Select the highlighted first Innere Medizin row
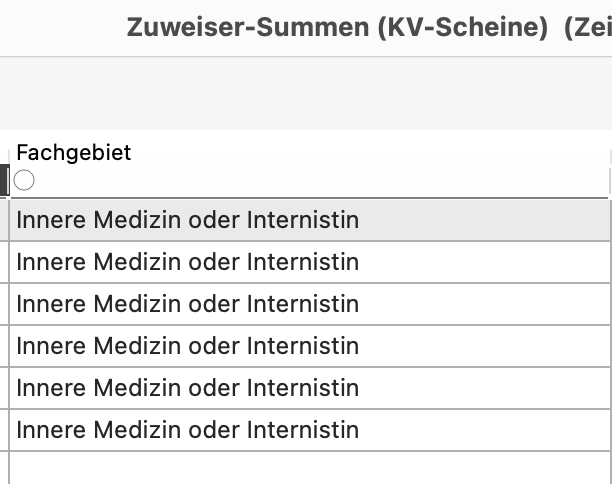Image resolution: width=612 pixels, height=484 pixels. point(310,220)
